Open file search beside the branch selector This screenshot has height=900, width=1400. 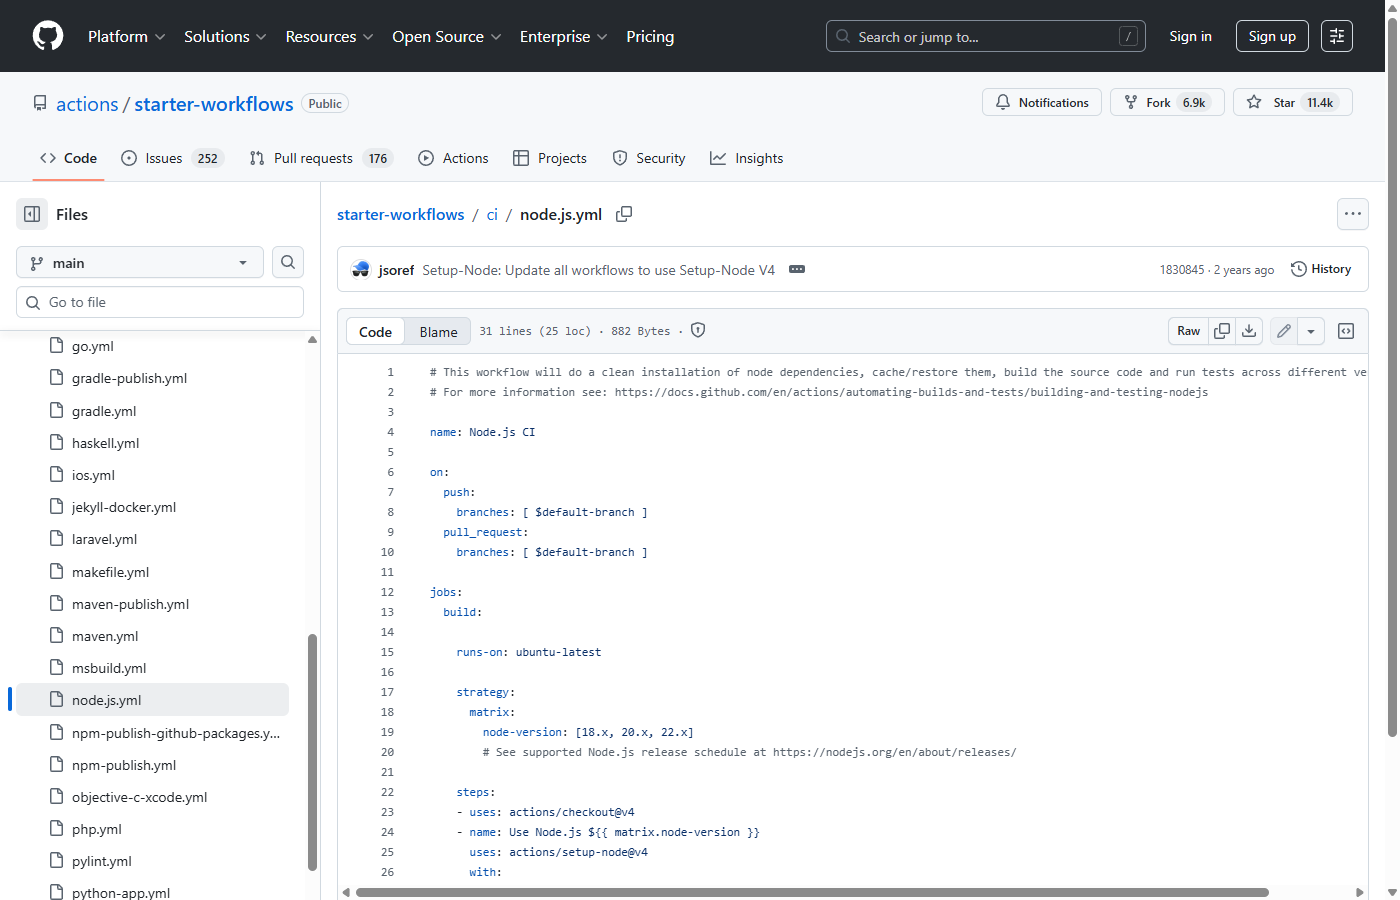(x=287, y=262)
